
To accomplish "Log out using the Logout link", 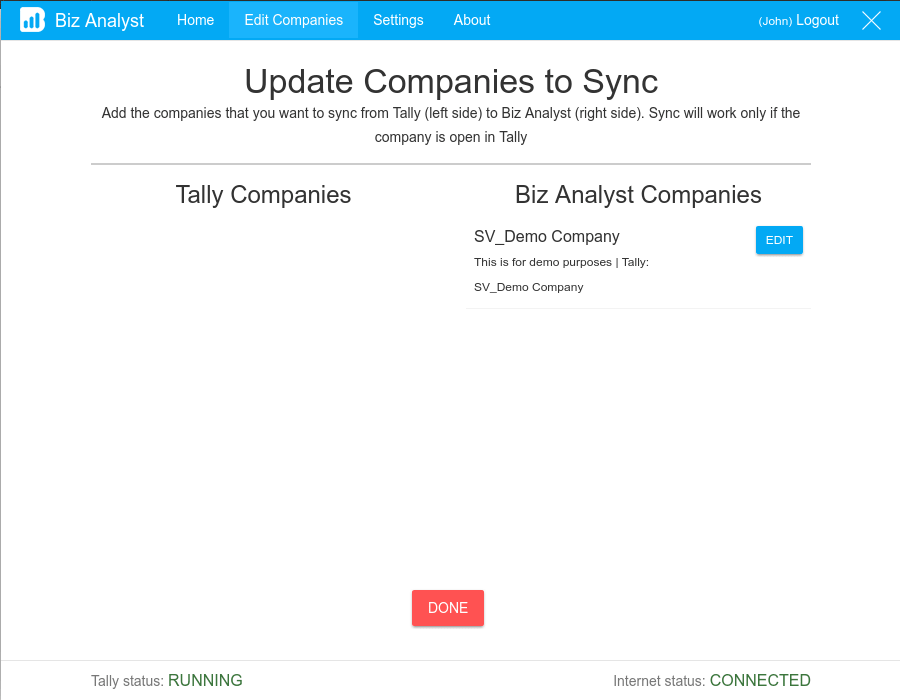I will pyautogui.click(x=817, y=20).
